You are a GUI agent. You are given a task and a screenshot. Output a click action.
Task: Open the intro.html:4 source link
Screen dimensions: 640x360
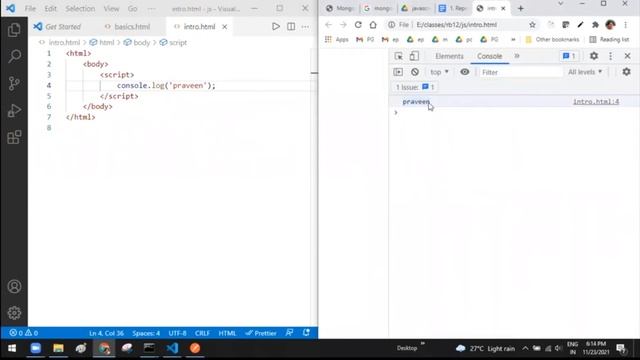pyautogui.click(x=596, y=101)
